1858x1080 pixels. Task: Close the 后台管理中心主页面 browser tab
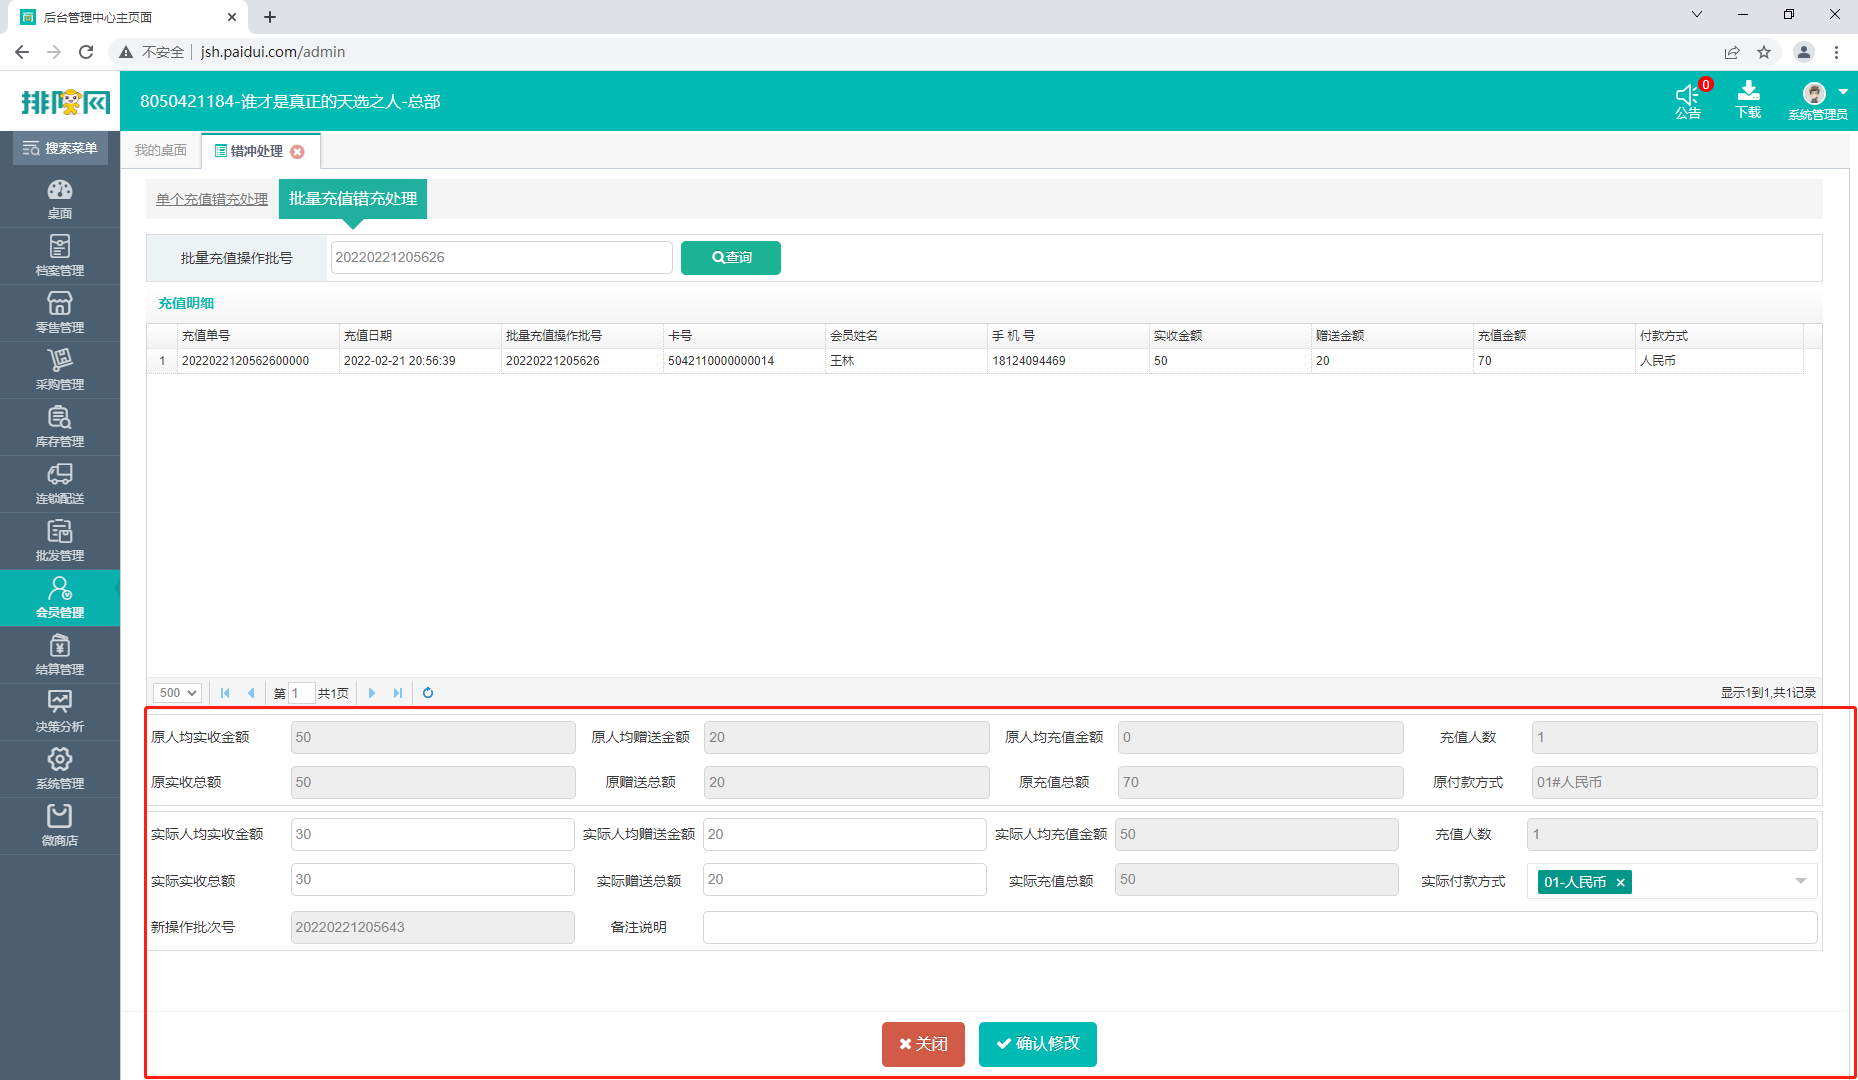tap(232, 17)
